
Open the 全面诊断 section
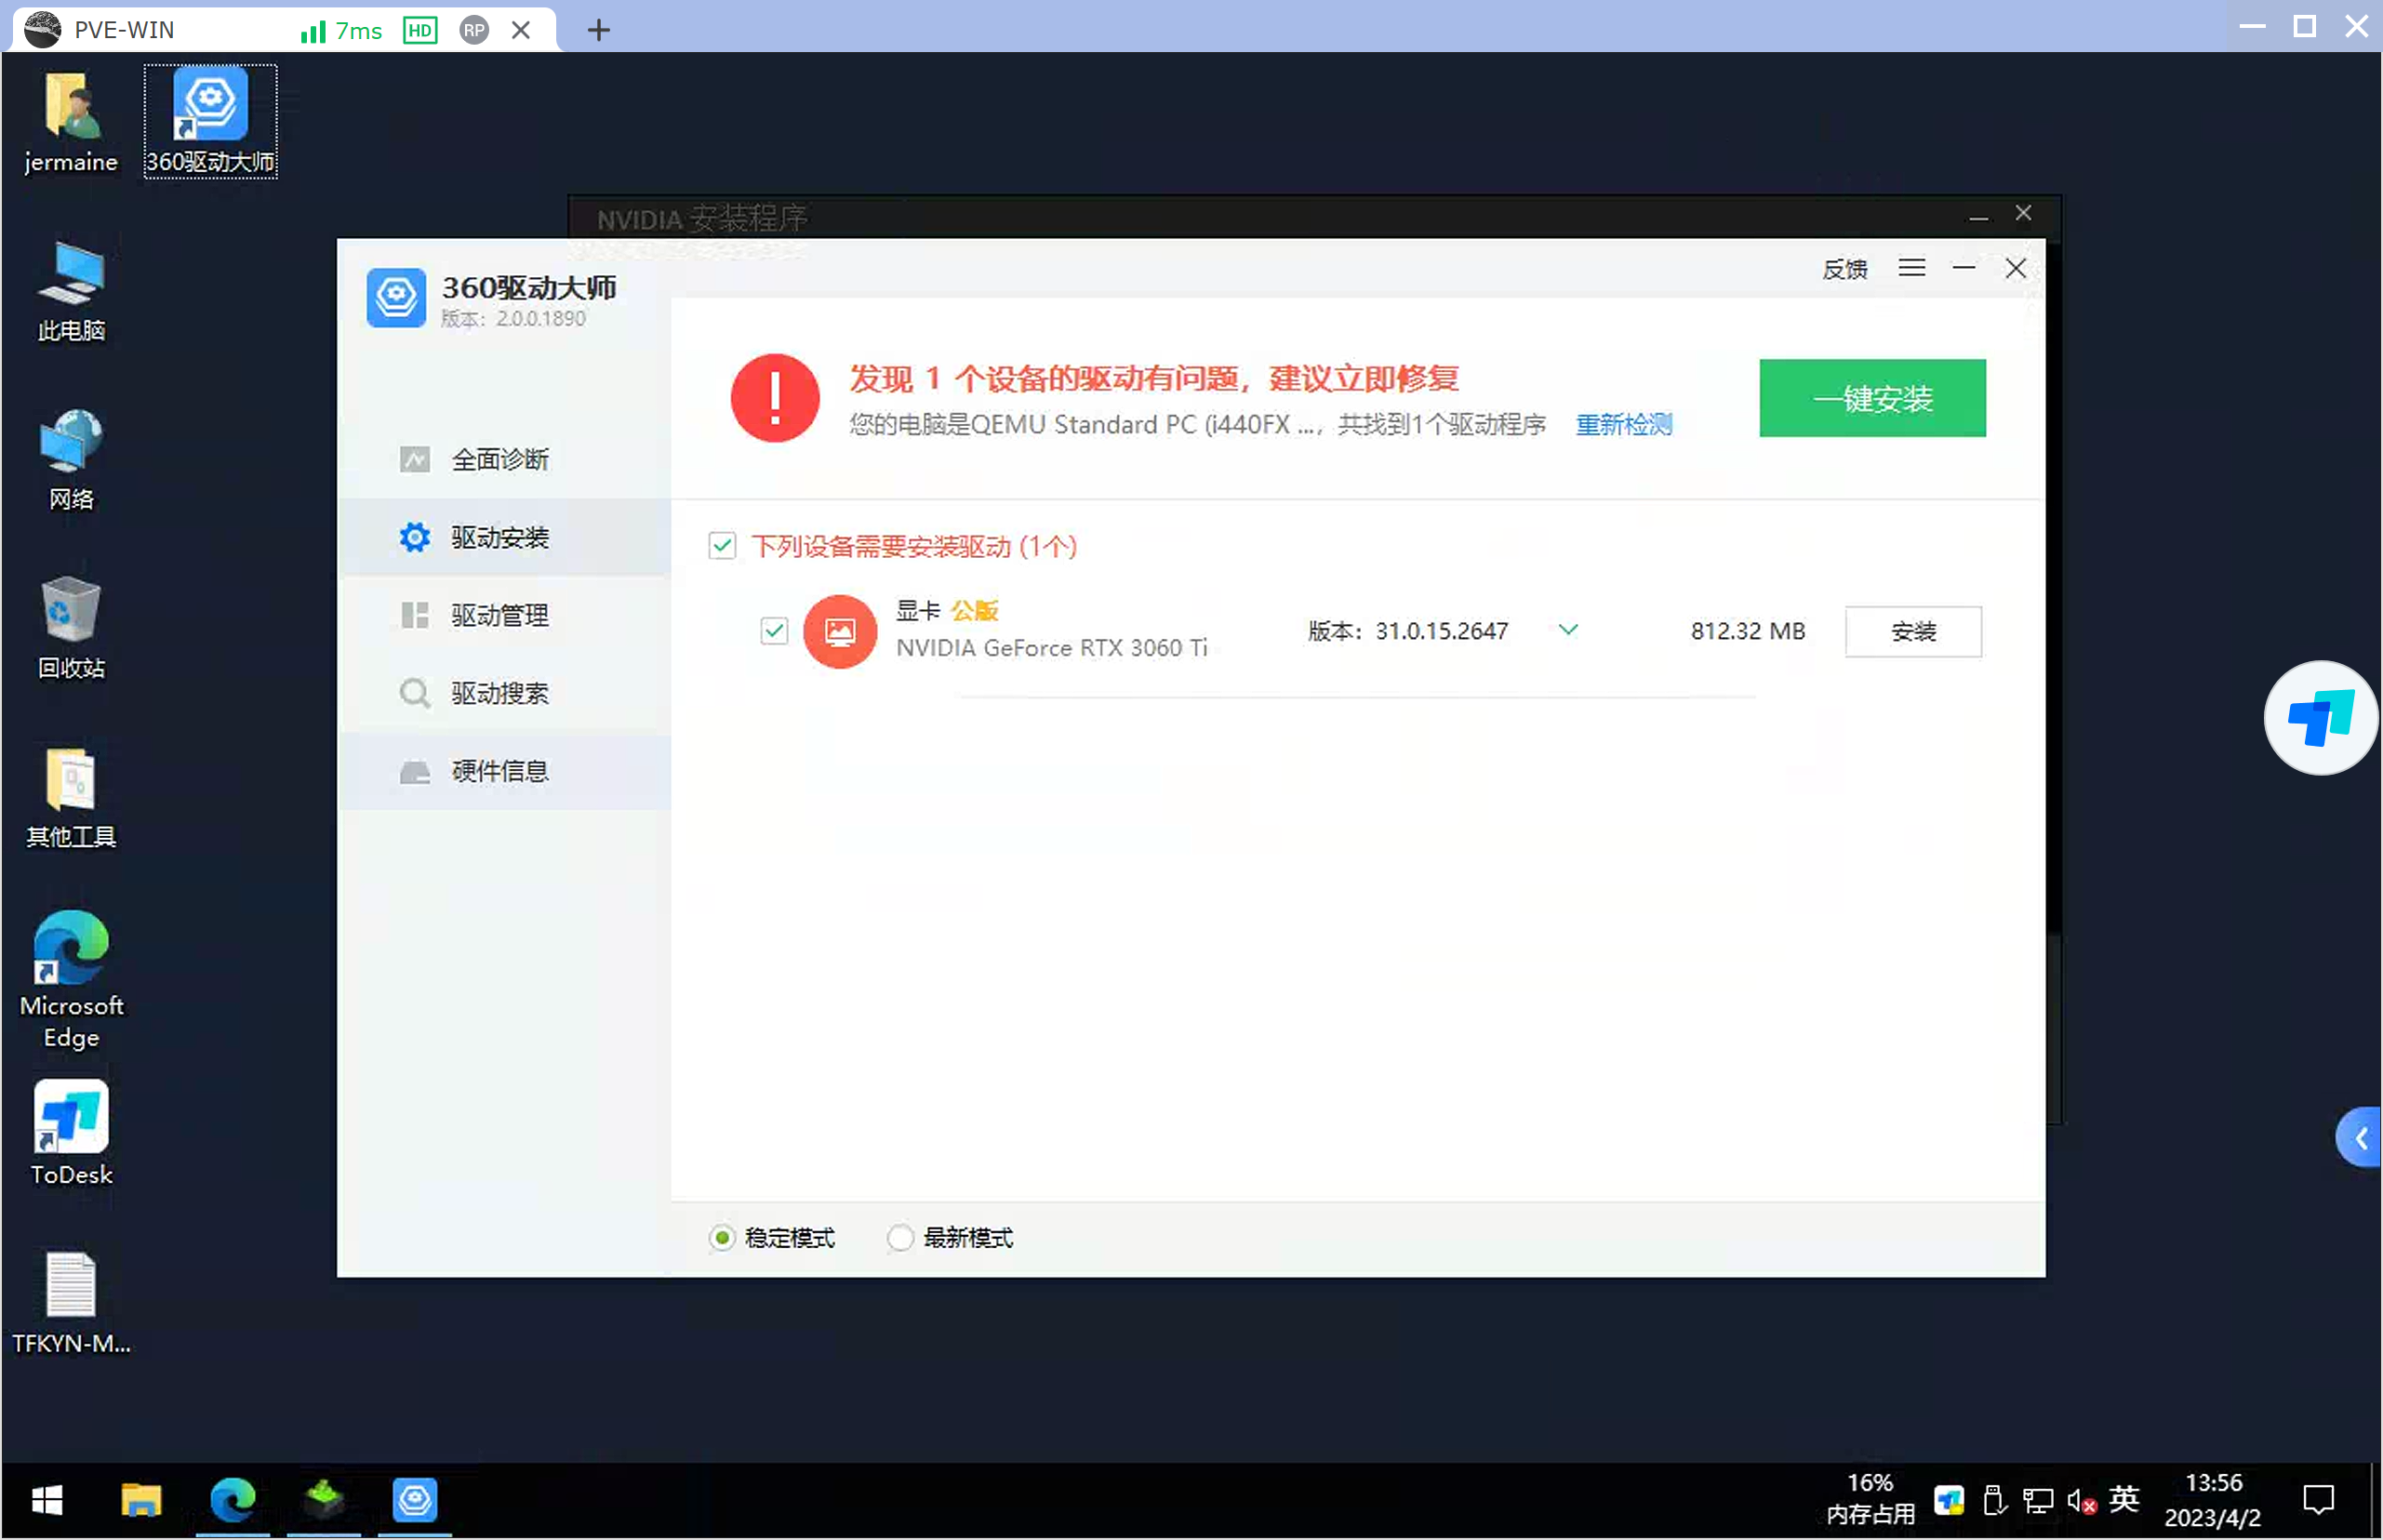click(504, 459)
